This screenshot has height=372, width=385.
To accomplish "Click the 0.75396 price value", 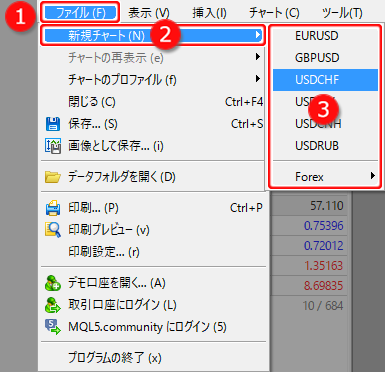I will [x=323, y=226].
